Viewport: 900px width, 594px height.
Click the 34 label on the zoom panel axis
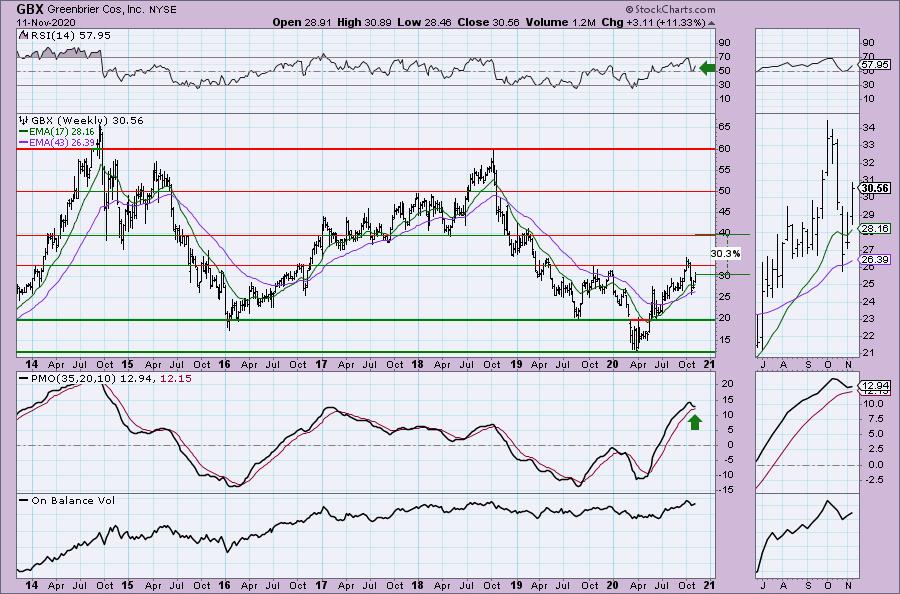pos(867,127)
